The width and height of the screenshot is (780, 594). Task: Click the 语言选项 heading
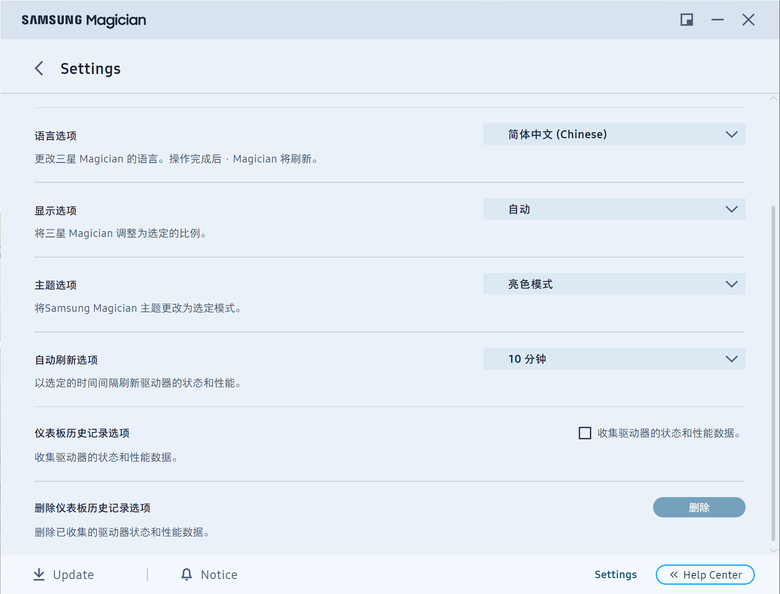[55, 136]
